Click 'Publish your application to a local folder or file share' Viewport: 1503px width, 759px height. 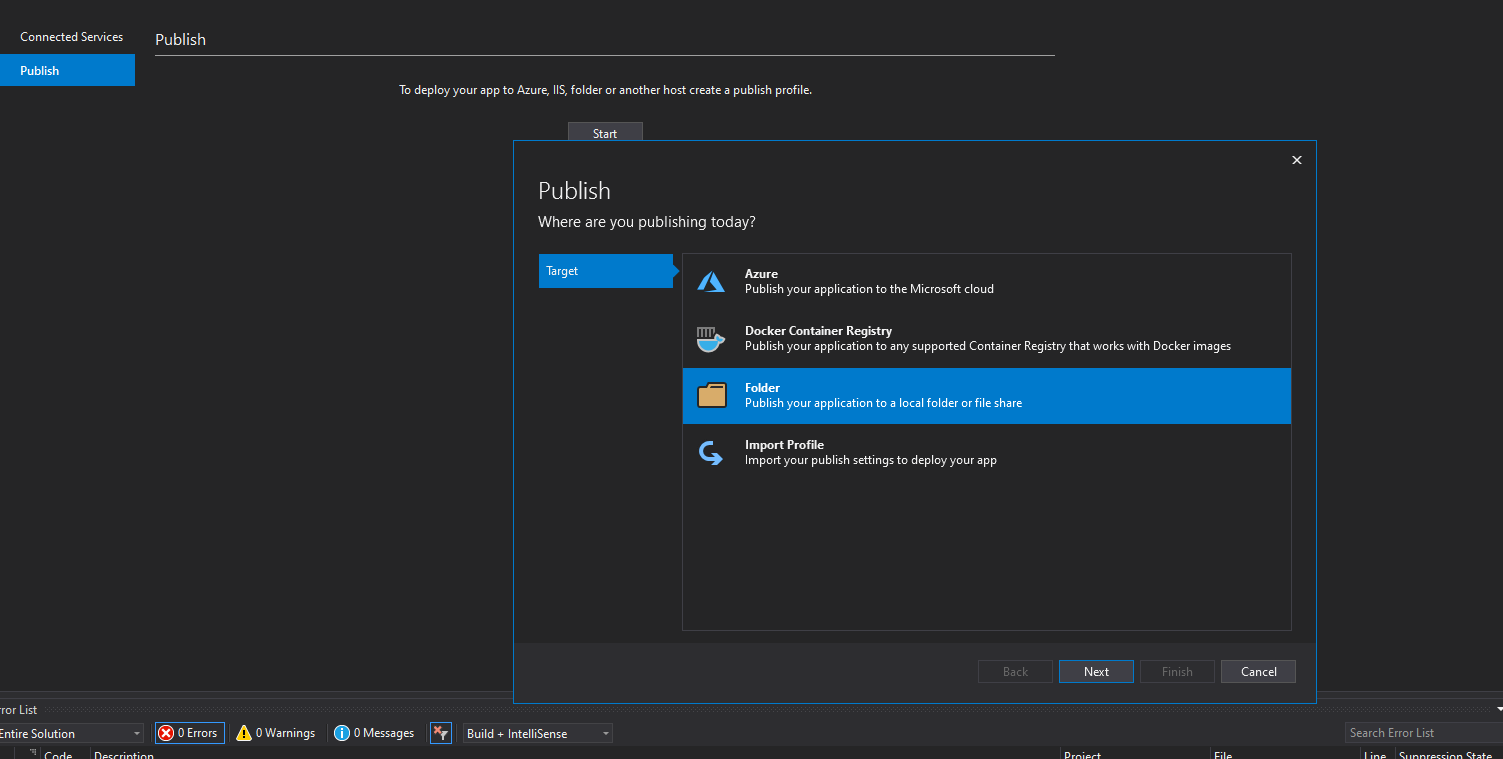[x=883, y=403]
